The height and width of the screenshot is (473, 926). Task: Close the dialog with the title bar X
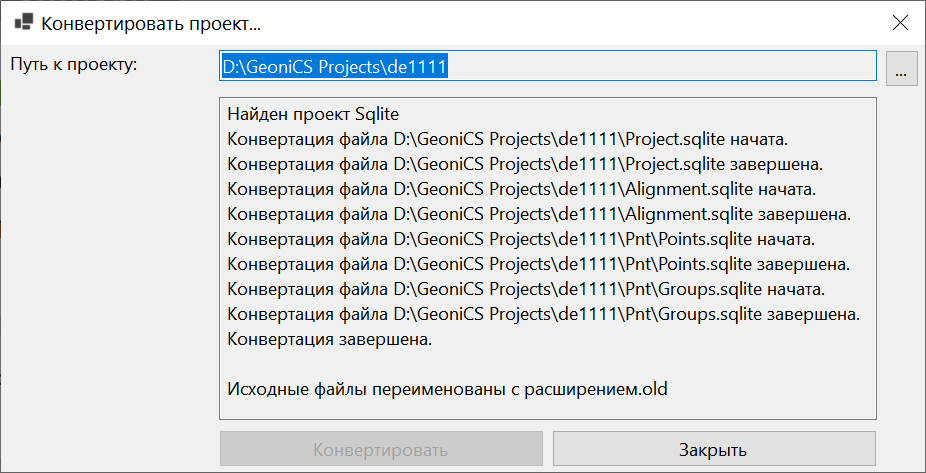[899, 21]
